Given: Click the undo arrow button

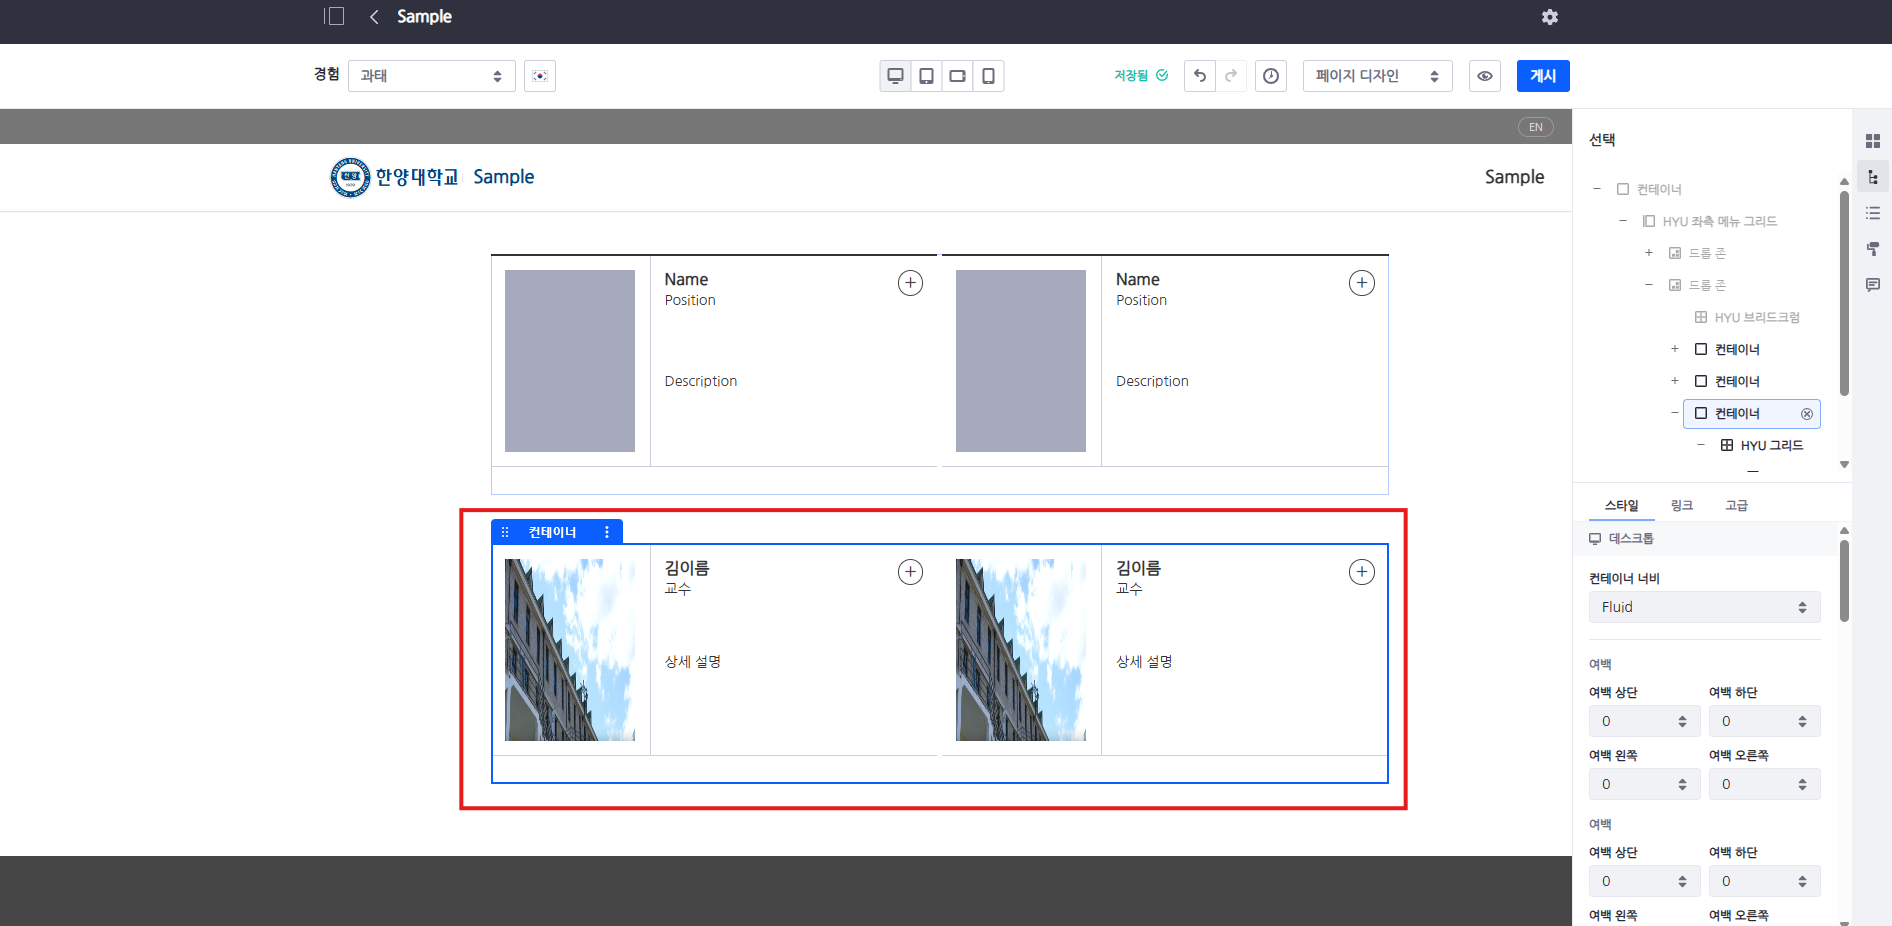Looking at the screenshot, I should tap(1200, 76).
